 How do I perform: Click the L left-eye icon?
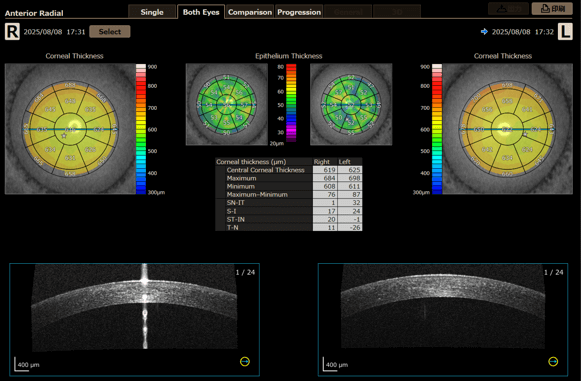(x=565, y=32)
